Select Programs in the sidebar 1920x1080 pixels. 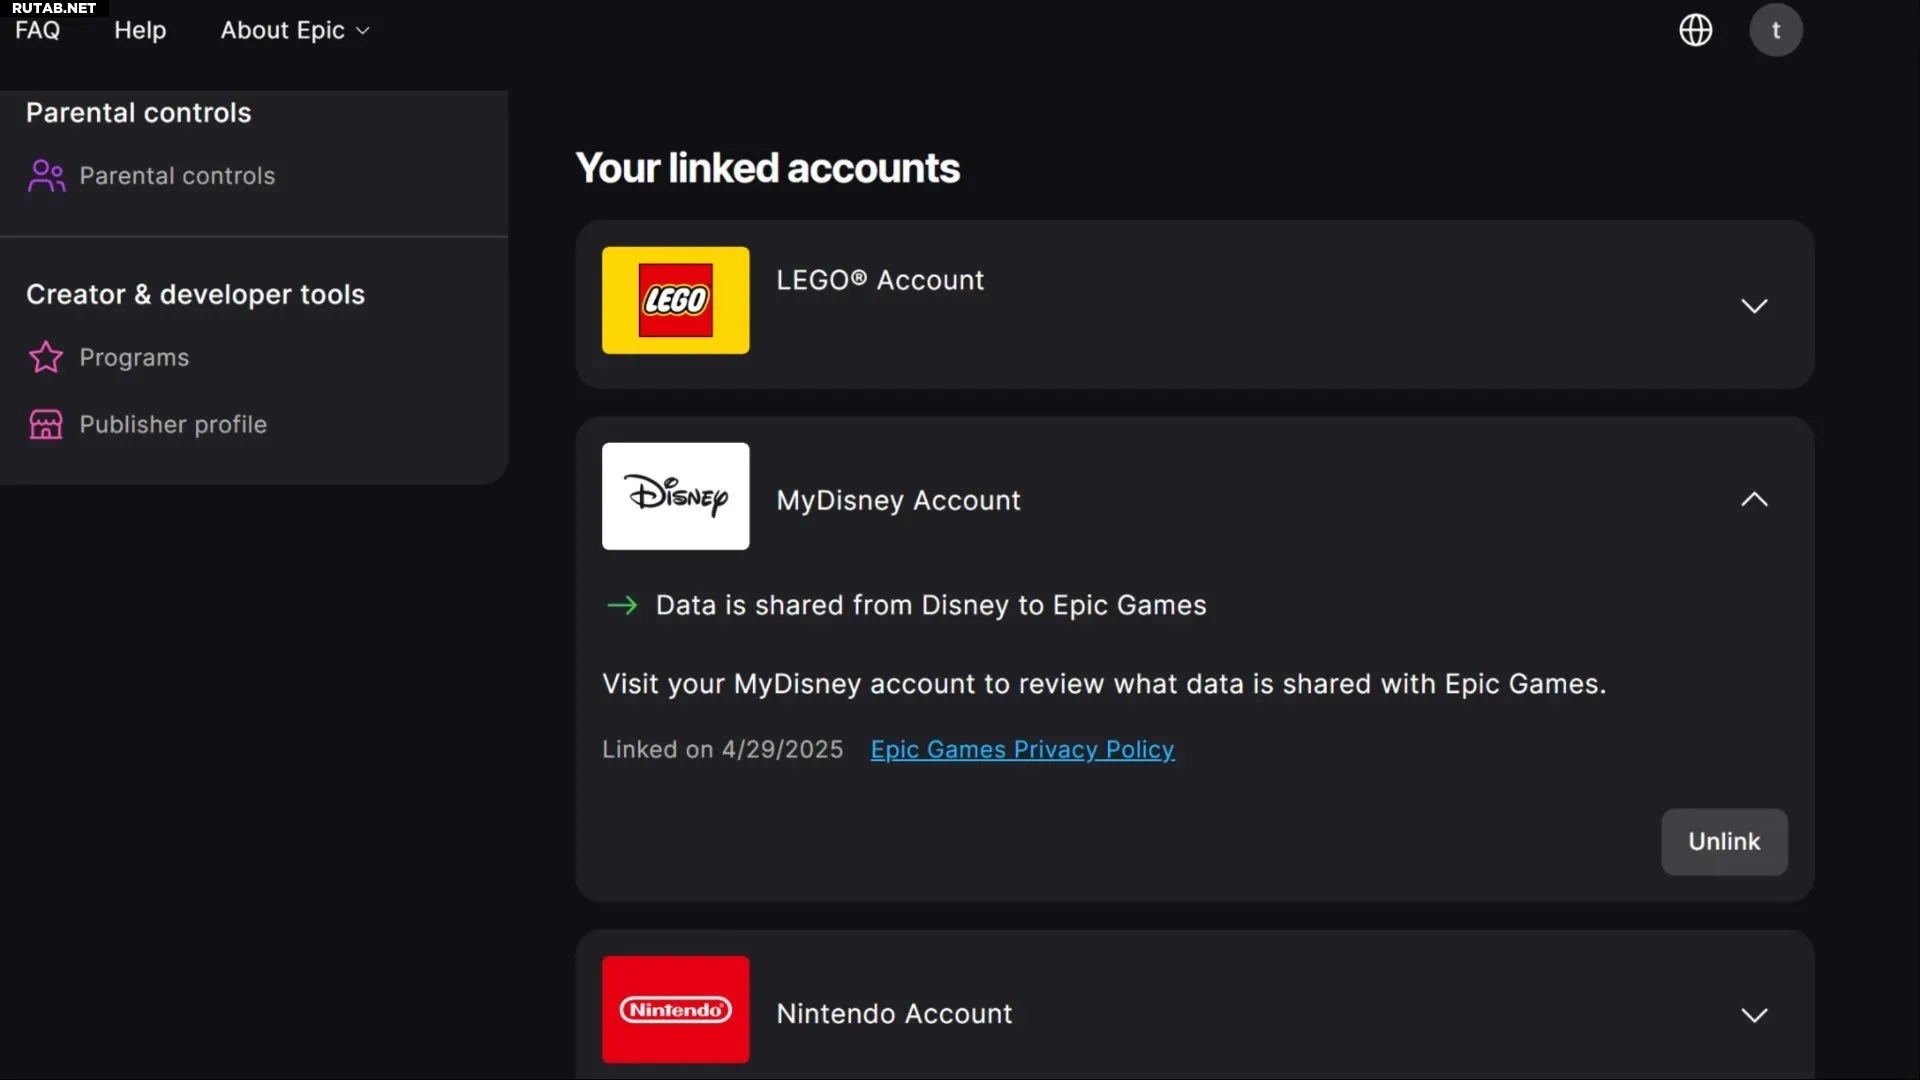(x=134, y=357)
